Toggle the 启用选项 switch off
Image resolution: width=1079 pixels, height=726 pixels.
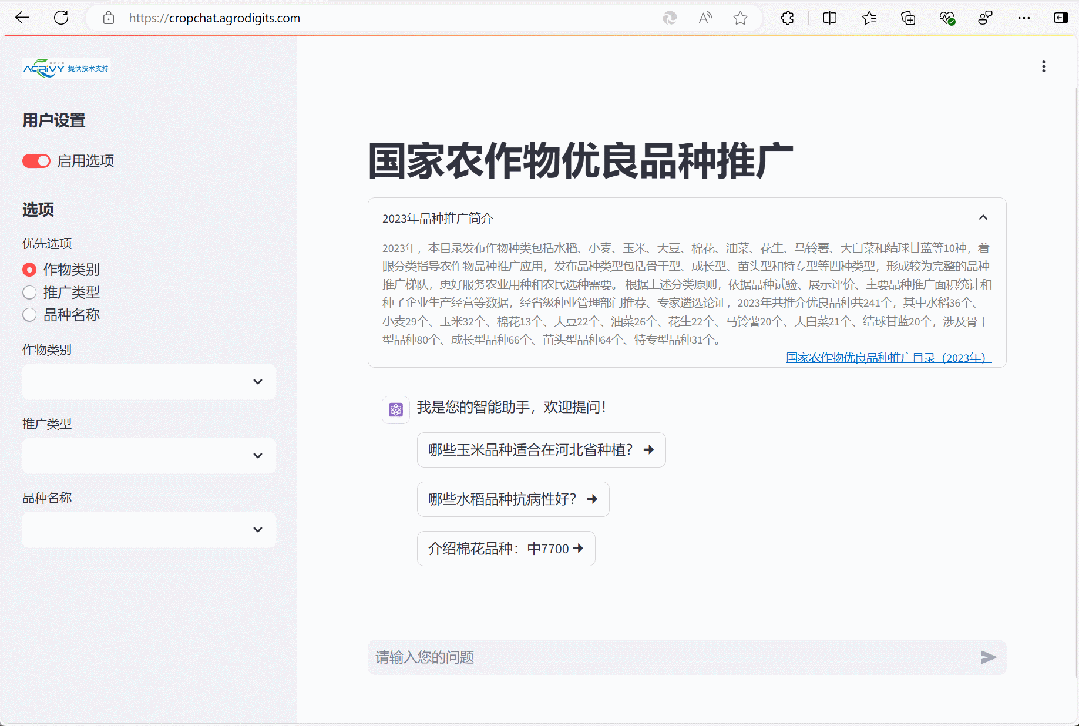point(36,161)
